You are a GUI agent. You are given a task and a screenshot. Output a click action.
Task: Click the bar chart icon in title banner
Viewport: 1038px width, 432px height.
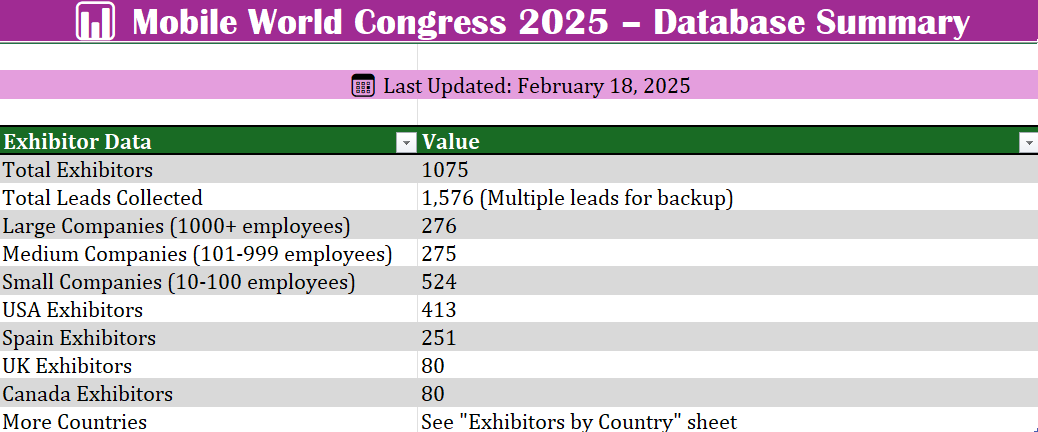tap(95, 21)
